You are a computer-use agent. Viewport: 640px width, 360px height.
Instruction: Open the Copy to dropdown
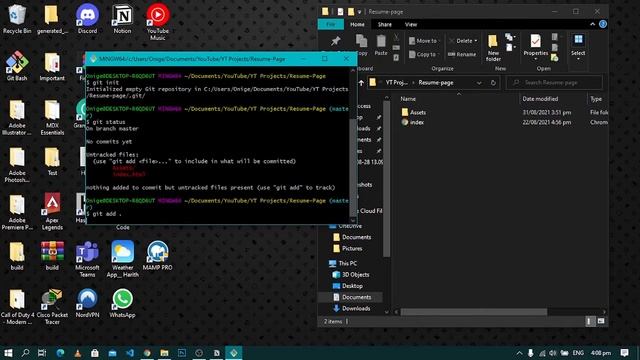[x=424, y=54]
